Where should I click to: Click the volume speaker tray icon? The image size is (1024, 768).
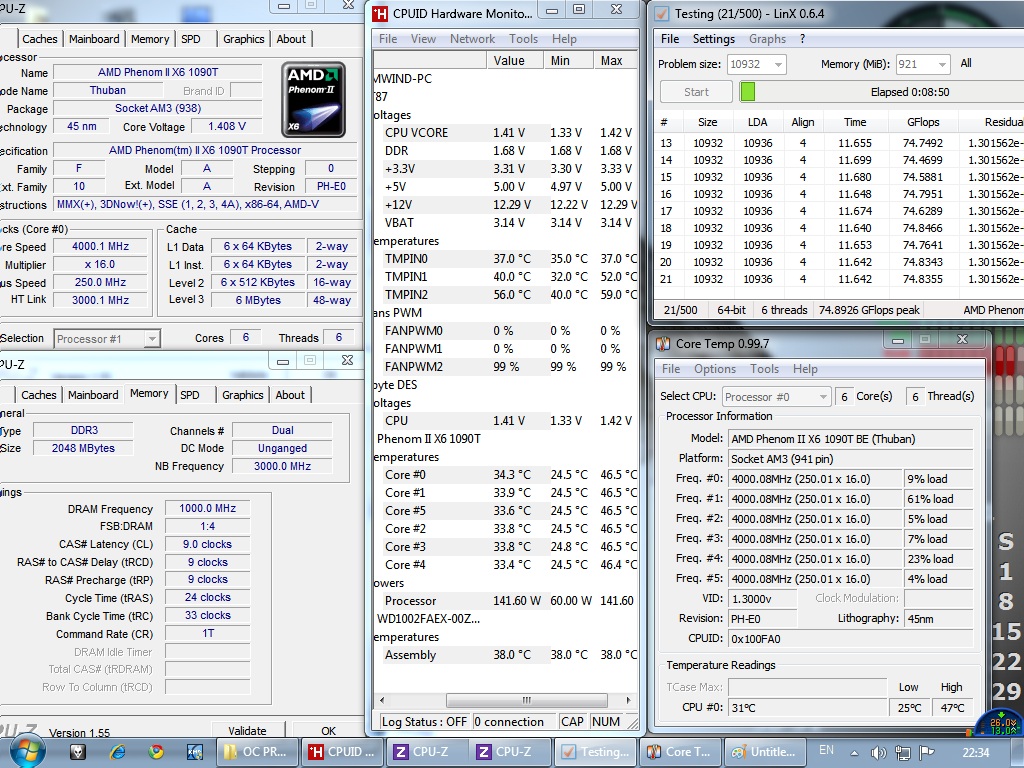[x=878, y=751]
